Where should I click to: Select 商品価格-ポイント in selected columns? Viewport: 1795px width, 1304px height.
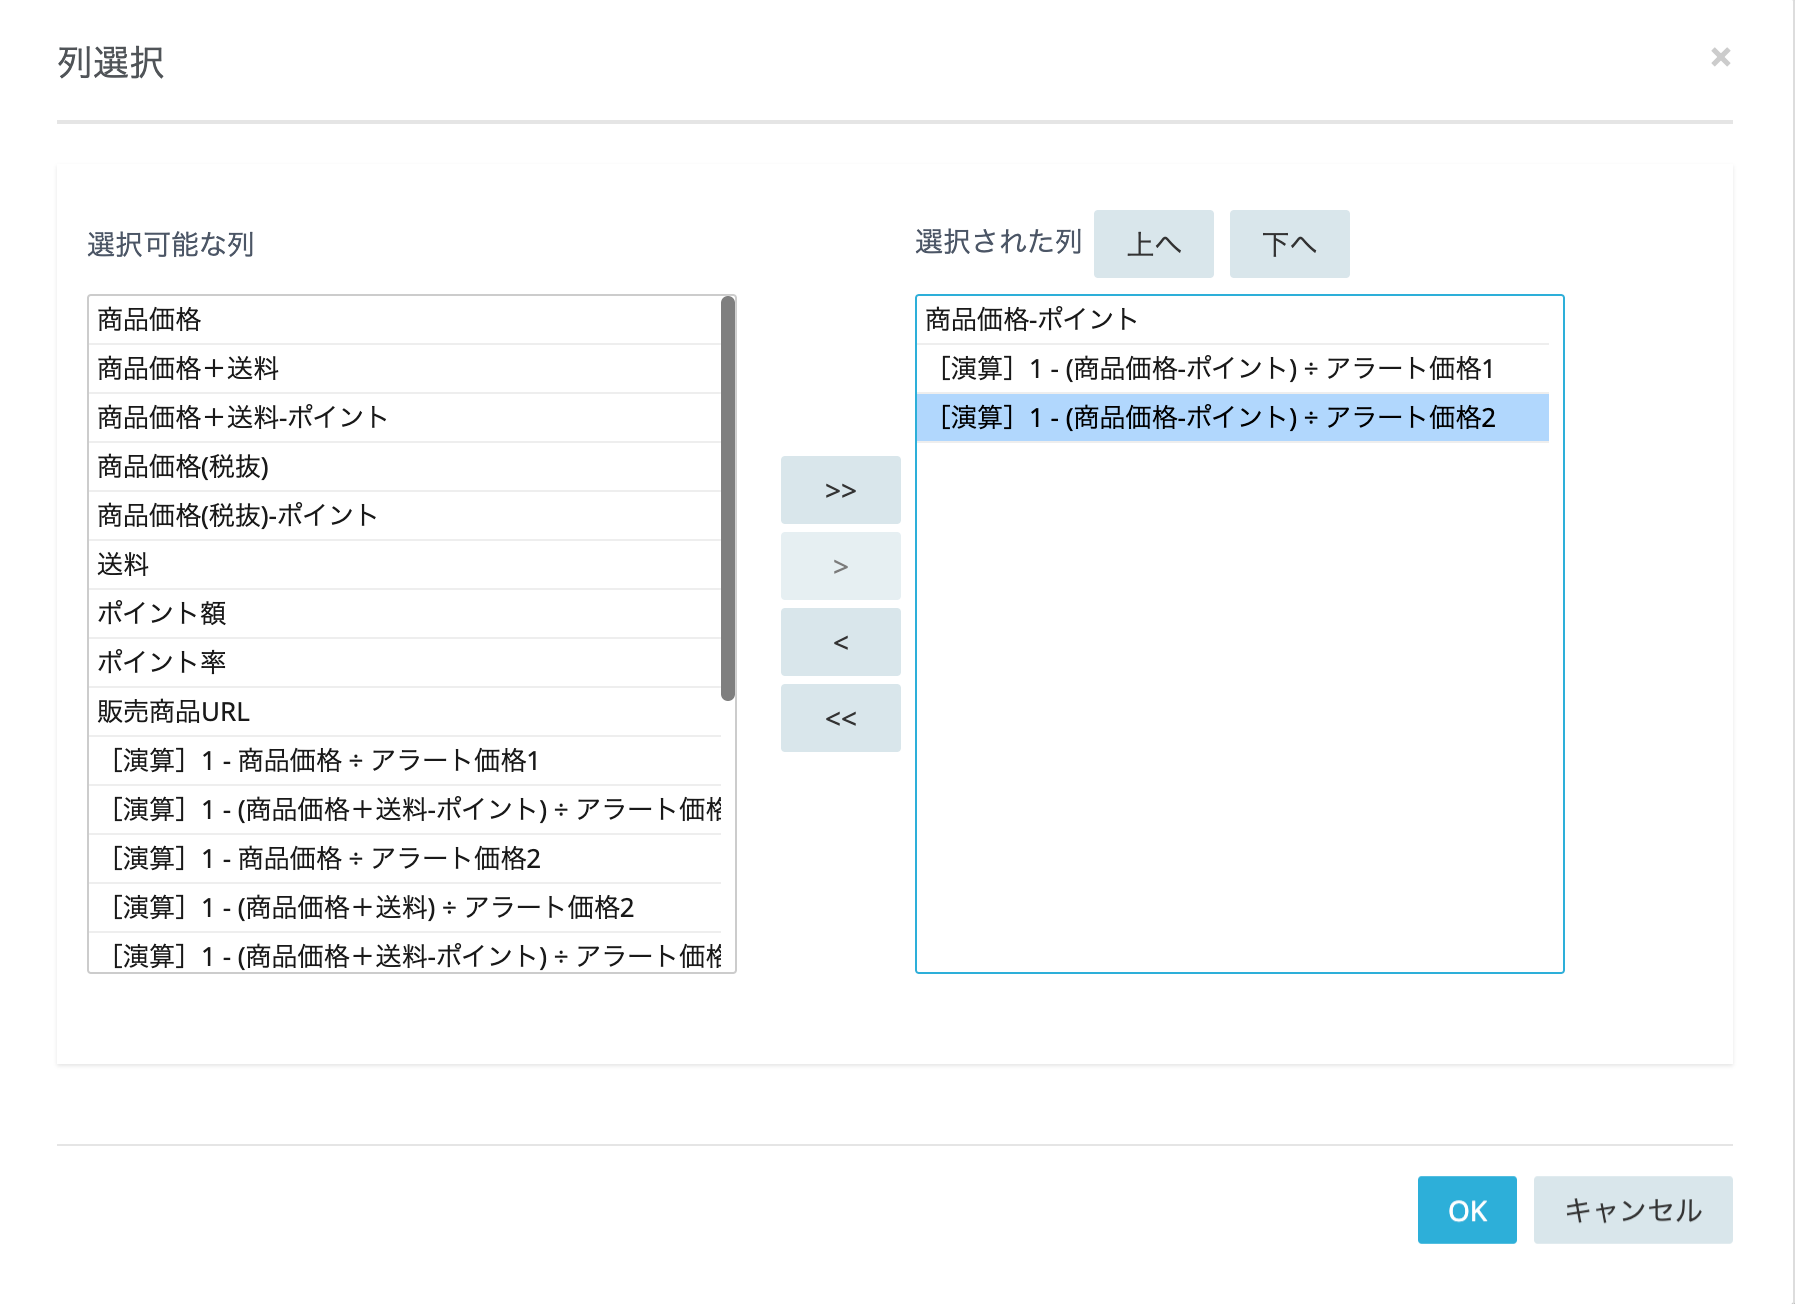(1031, 320)
